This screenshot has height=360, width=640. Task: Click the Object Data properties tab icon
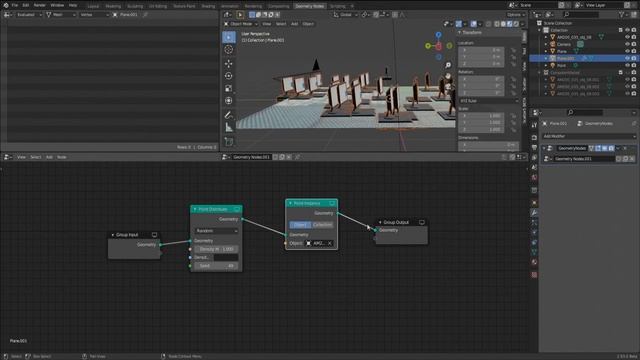click(x=534, y=252)
